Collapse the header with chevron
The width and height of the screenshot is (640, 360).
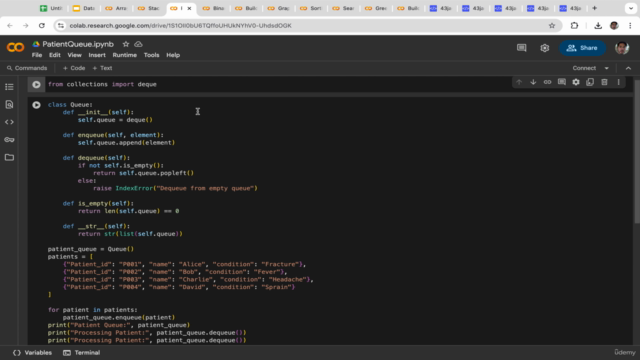coord(628,68)
